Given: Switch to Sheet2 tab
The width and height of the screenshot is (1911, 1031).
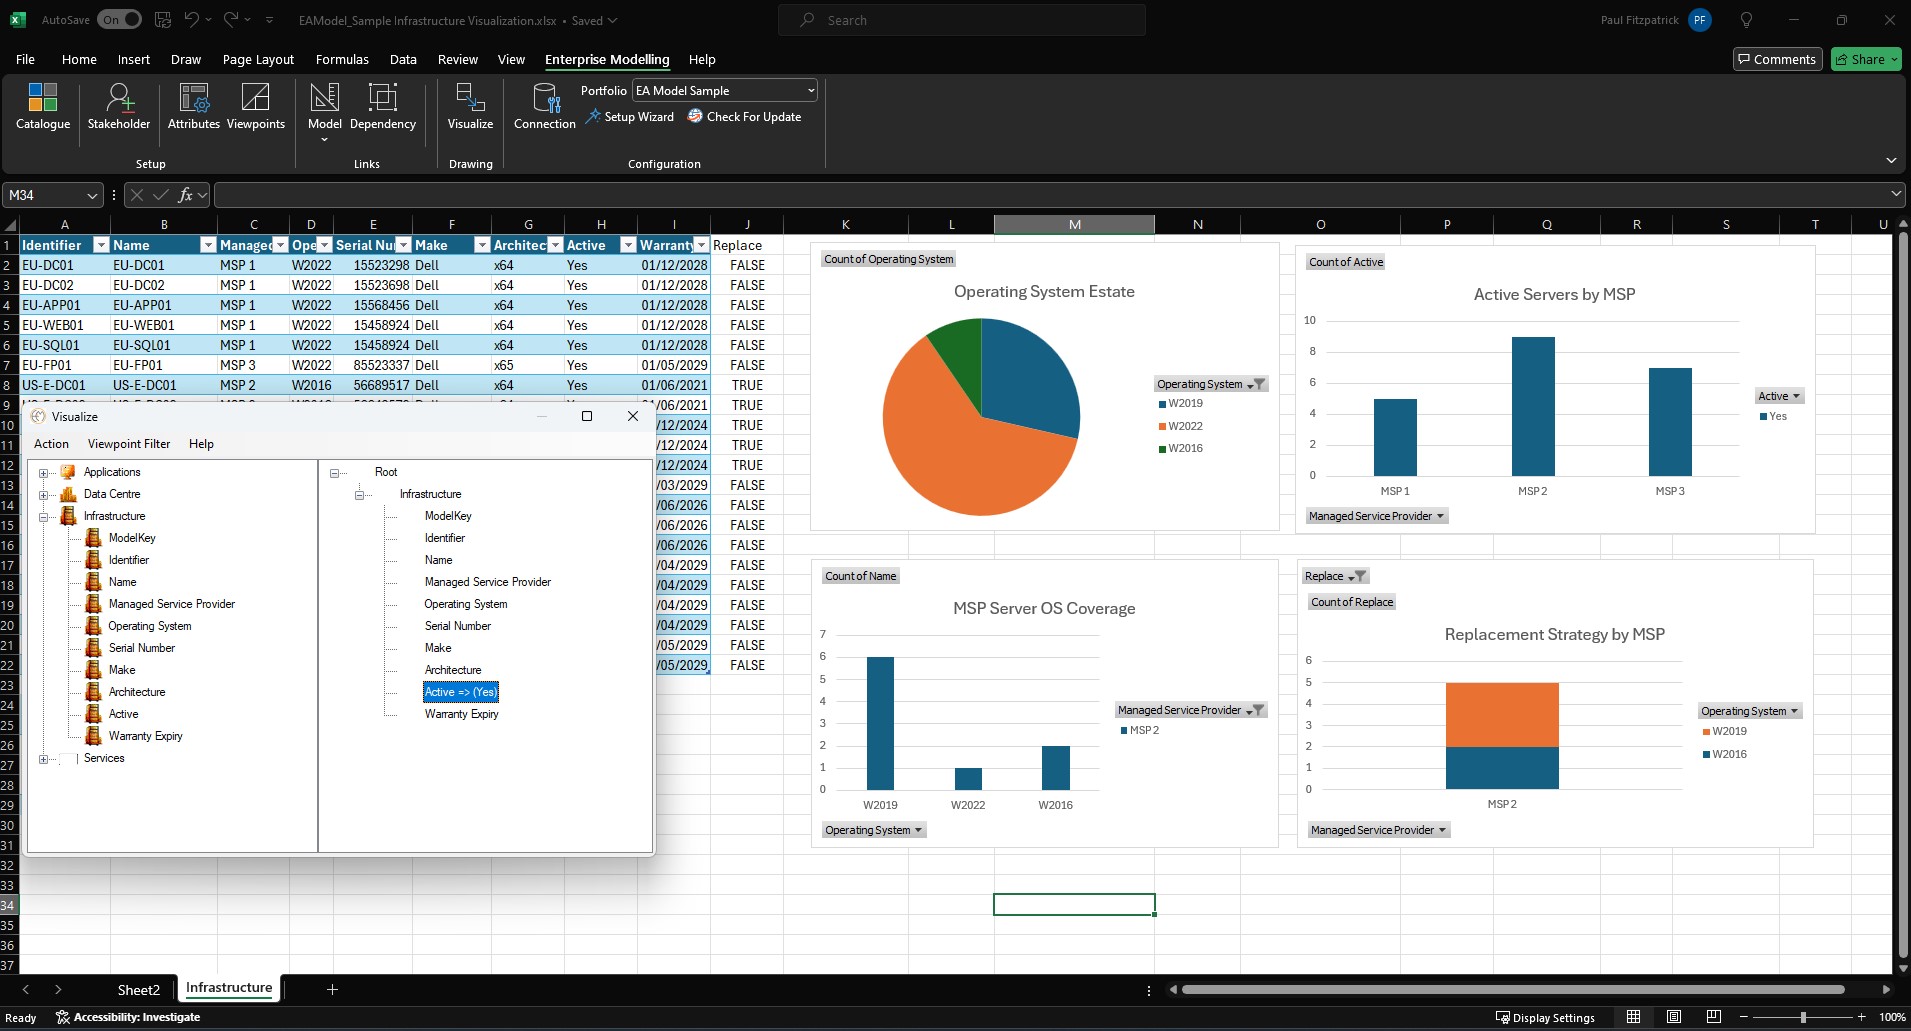Looking at the screenshot, I should [138, 990].
